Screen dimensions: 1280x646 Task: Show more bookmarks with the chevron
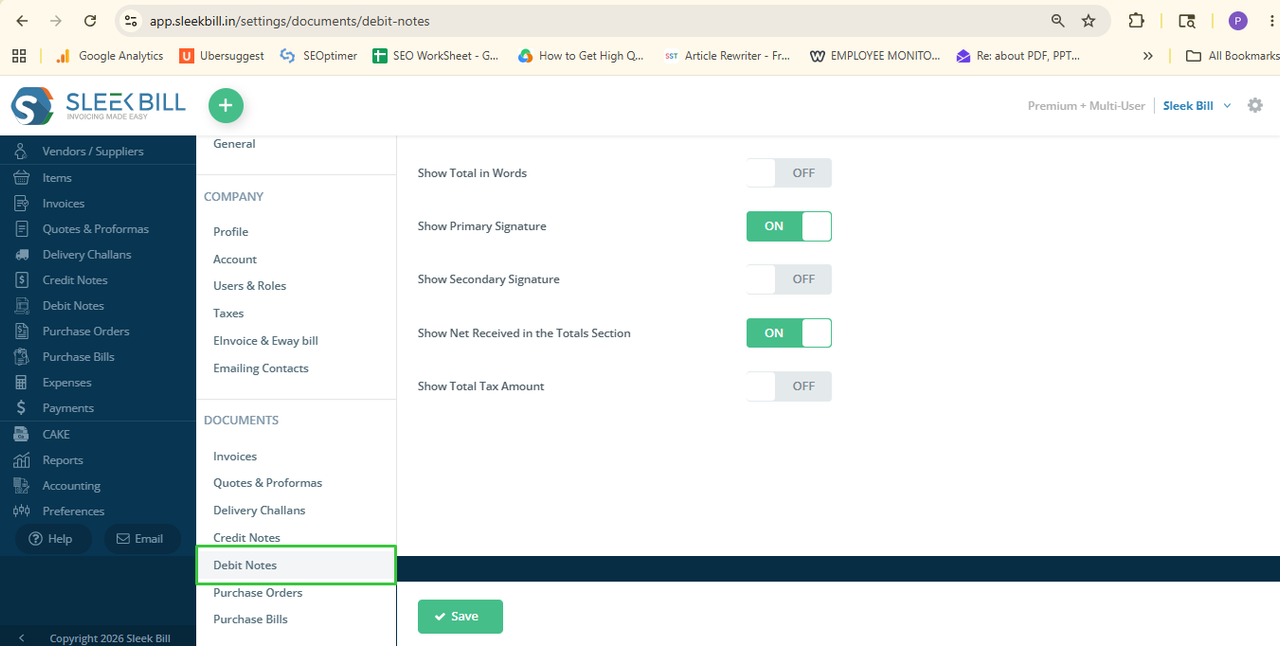point(1148,56)
